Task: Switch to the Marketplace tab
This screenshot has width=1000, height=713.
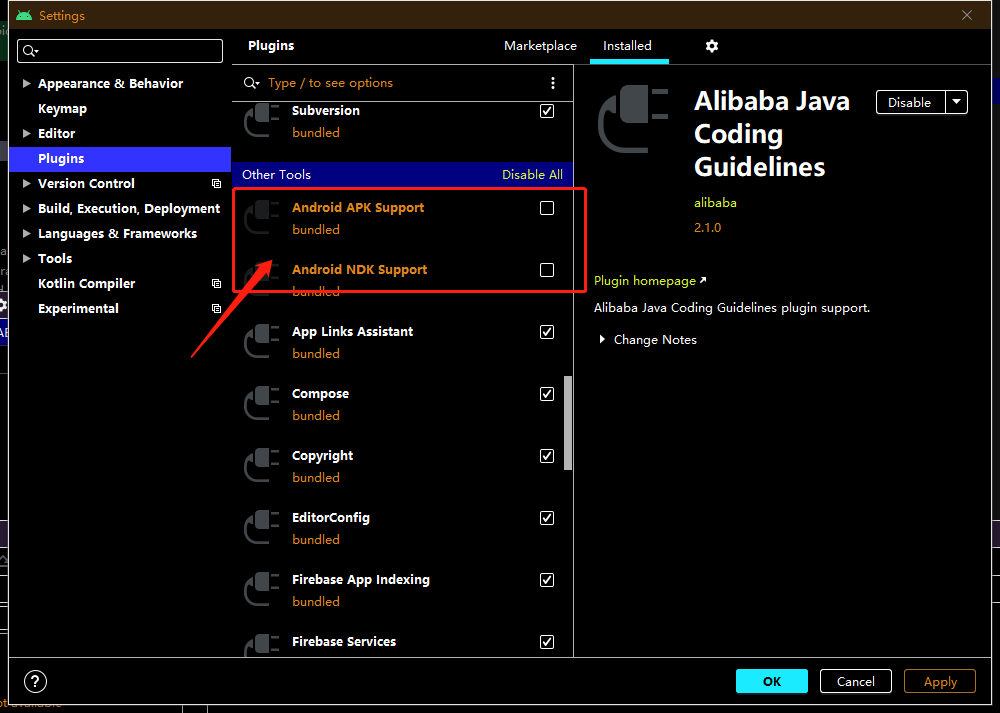Action: click(x=540, y=46)
